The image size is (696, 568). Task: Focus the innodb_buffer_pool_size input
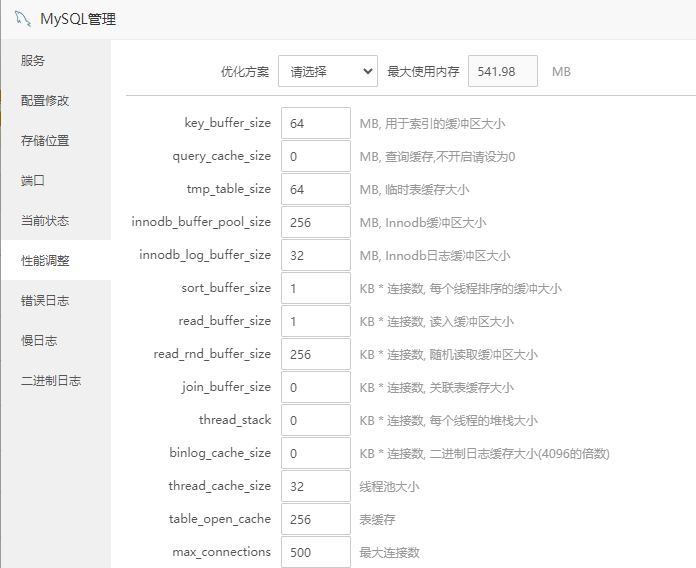316,222
